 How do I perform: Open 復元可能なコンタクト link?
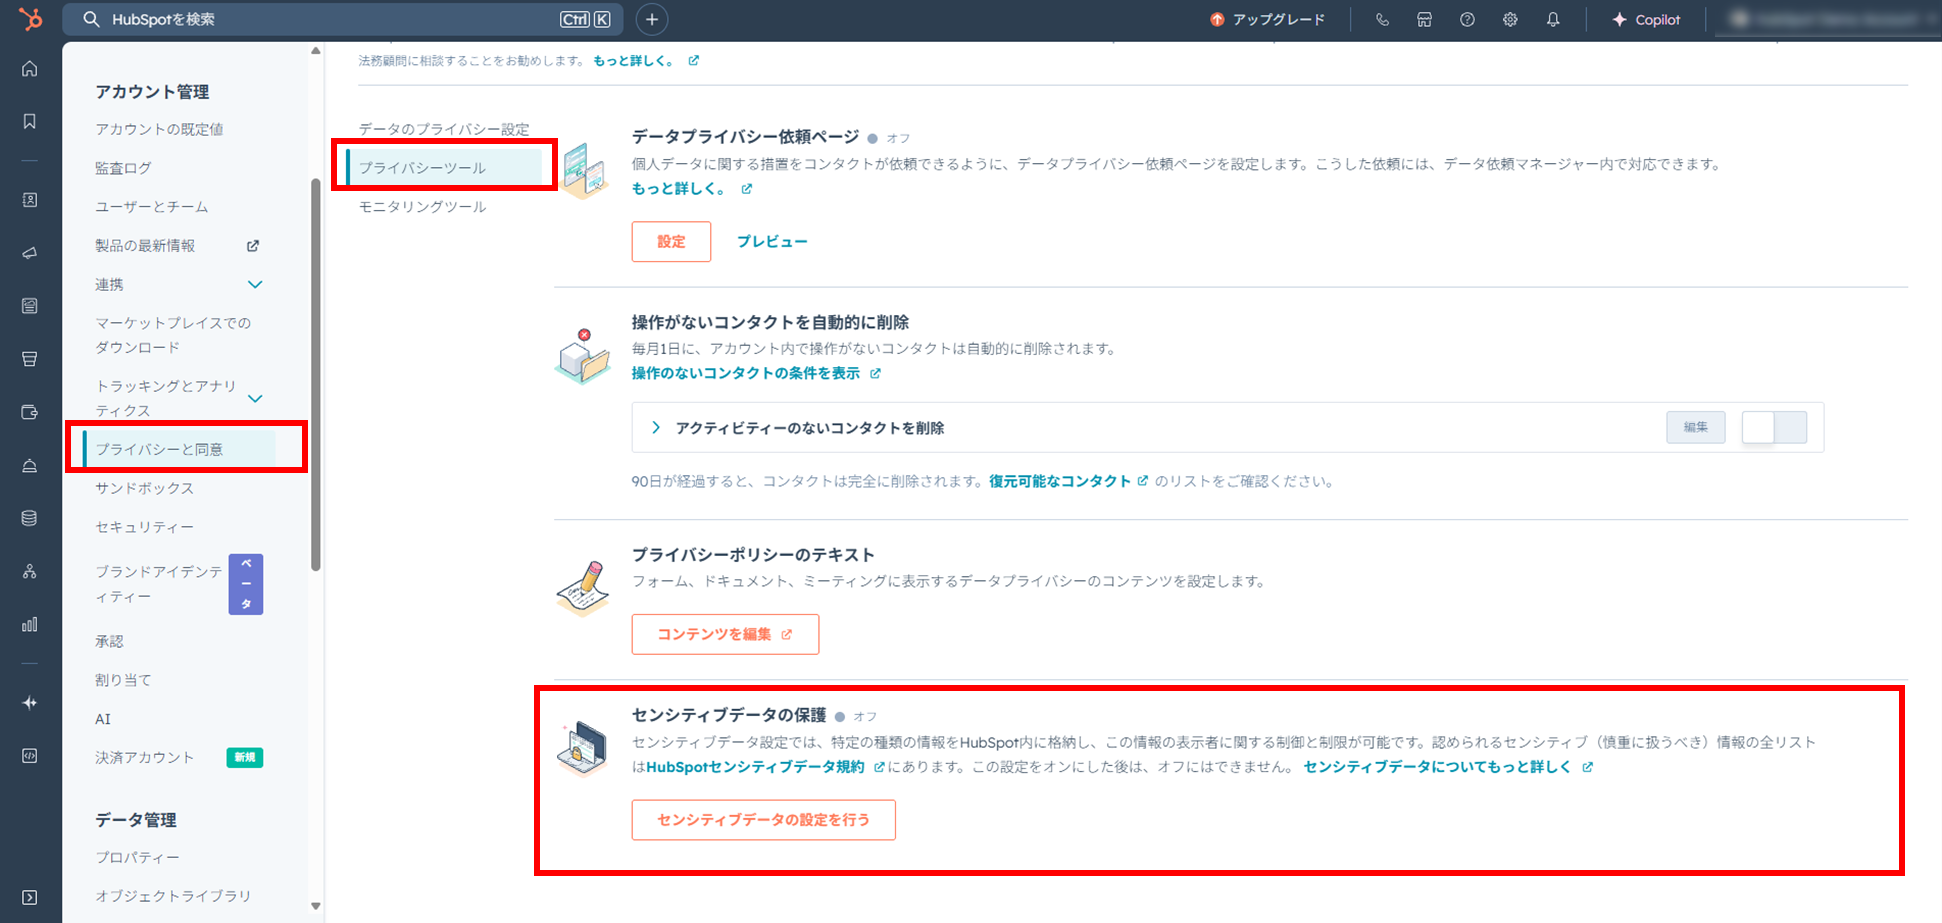(1059, 481)
